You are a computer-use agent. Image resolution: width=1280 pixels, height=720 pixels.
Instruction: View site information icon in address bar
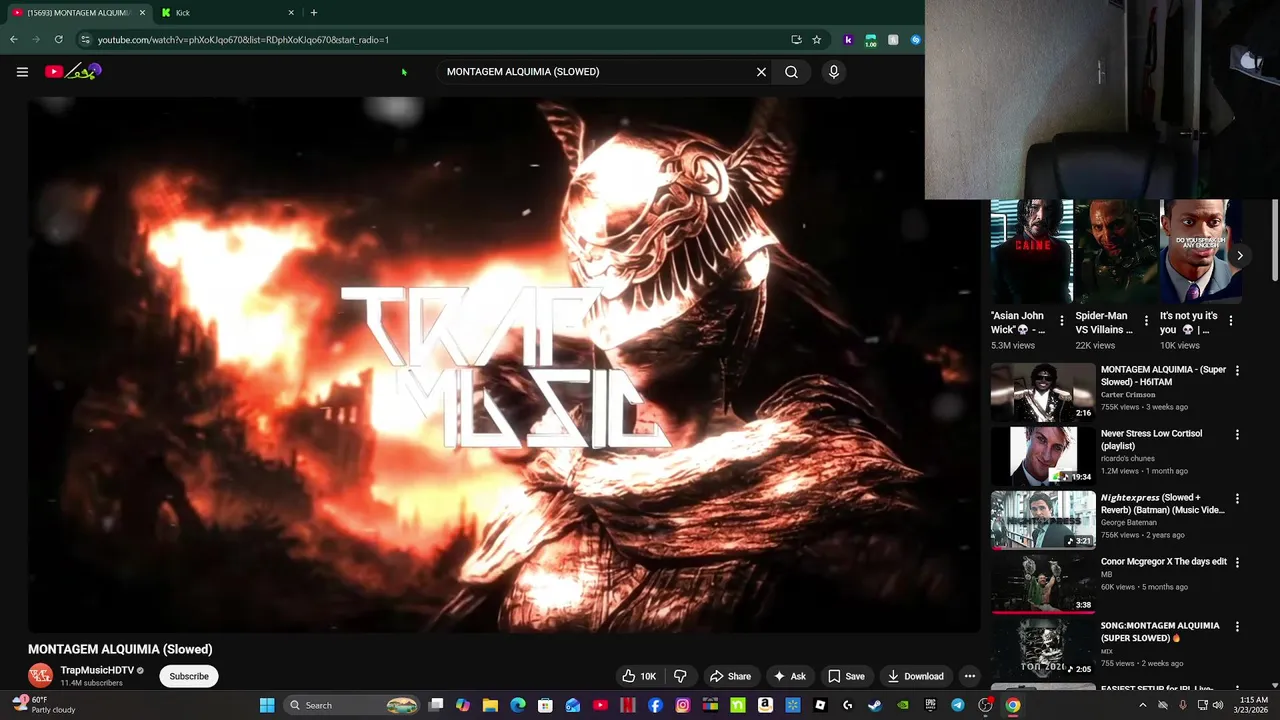click(85, 40)
